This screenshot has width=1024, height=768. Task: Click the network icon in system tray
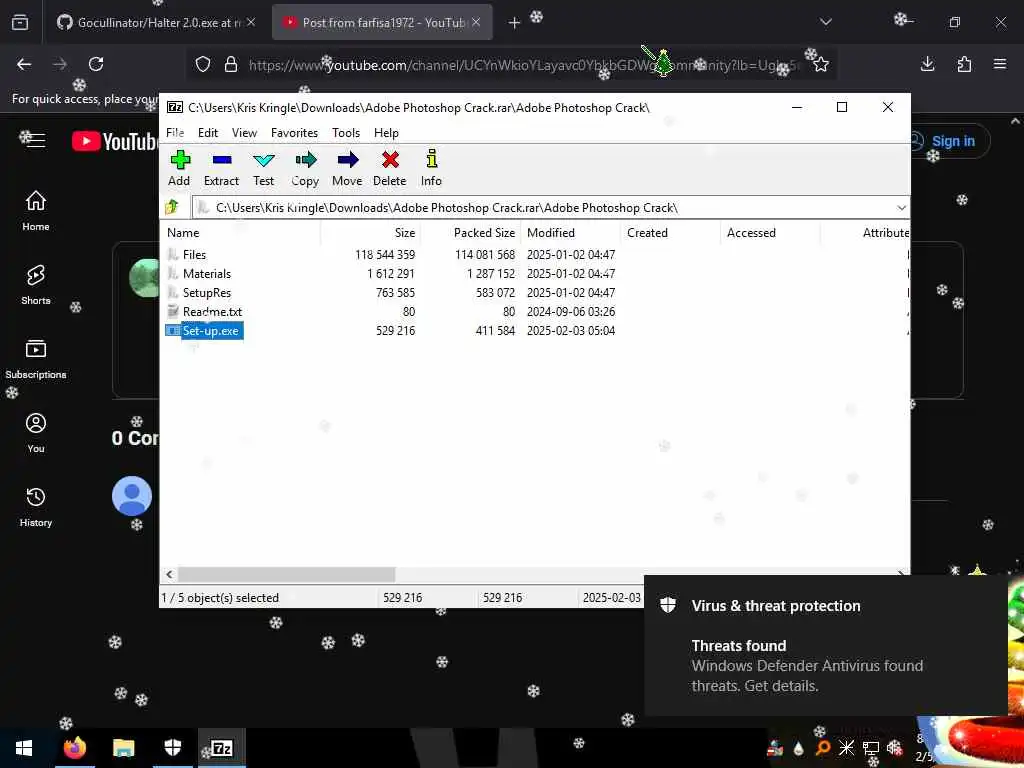[x=871, y=748]
